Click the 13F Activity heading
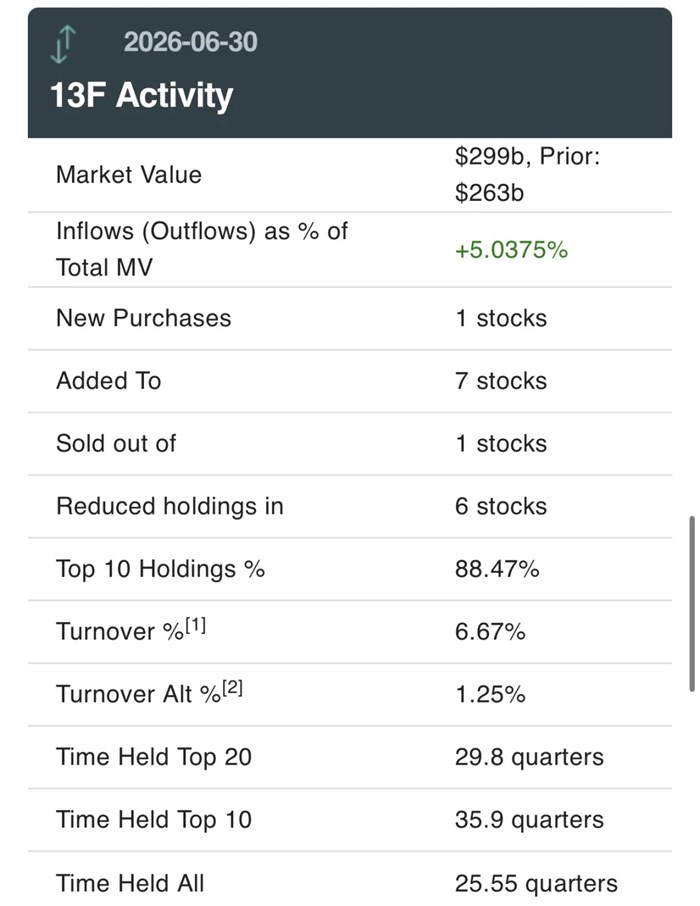700x906 pixels. click(142, 95)
